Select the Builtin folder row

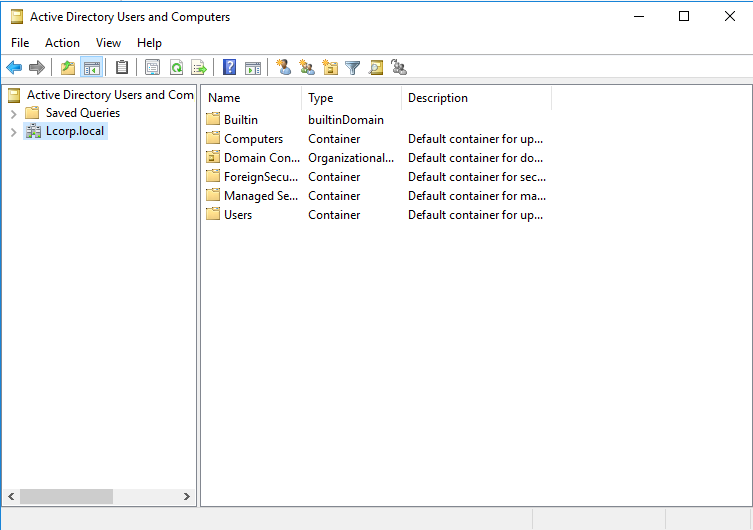241,120
